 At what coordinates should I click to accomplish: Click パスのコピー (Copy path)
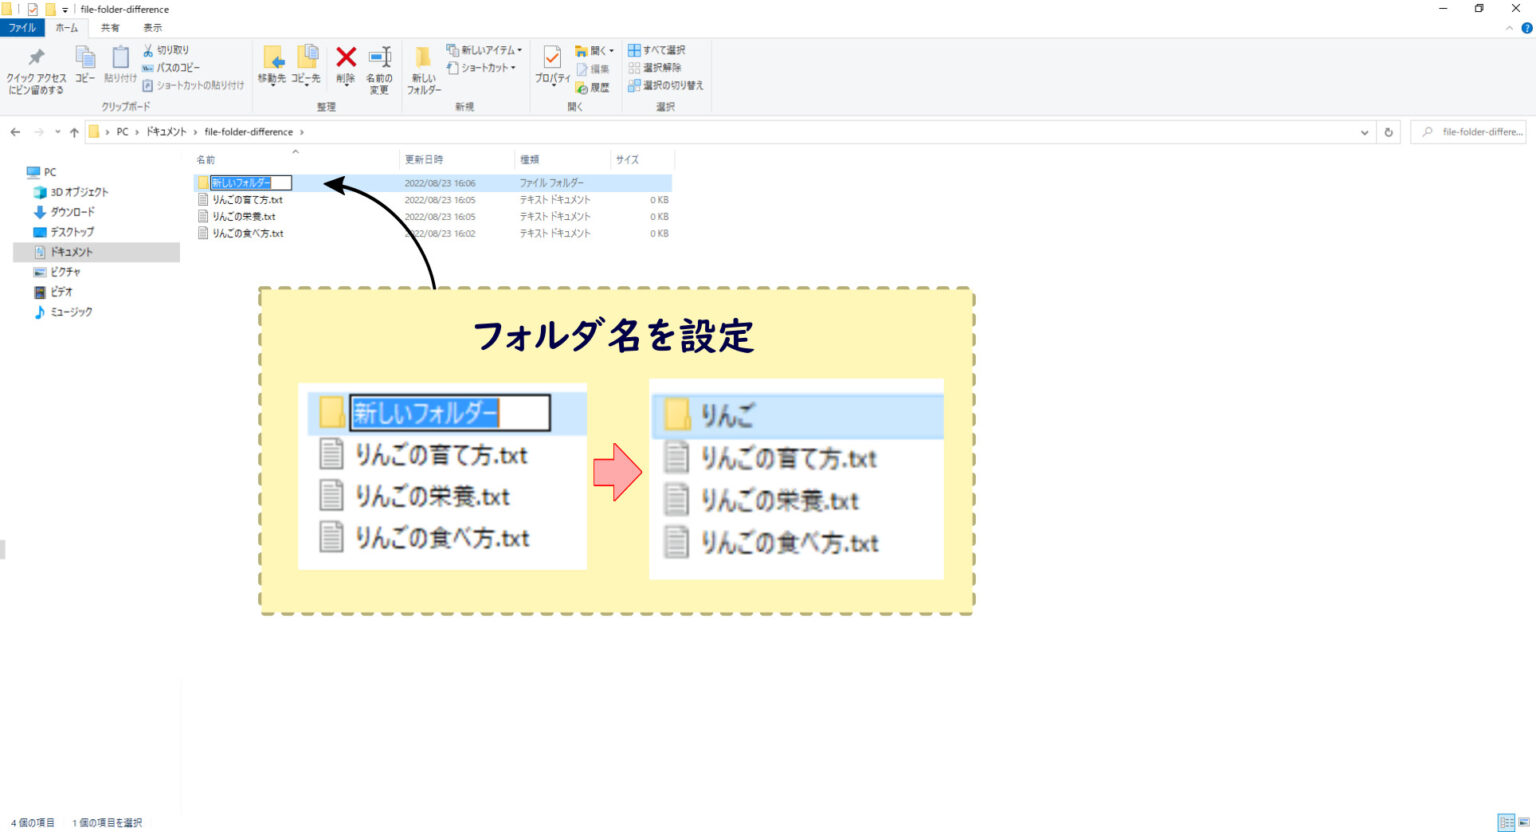pos(171,68)
